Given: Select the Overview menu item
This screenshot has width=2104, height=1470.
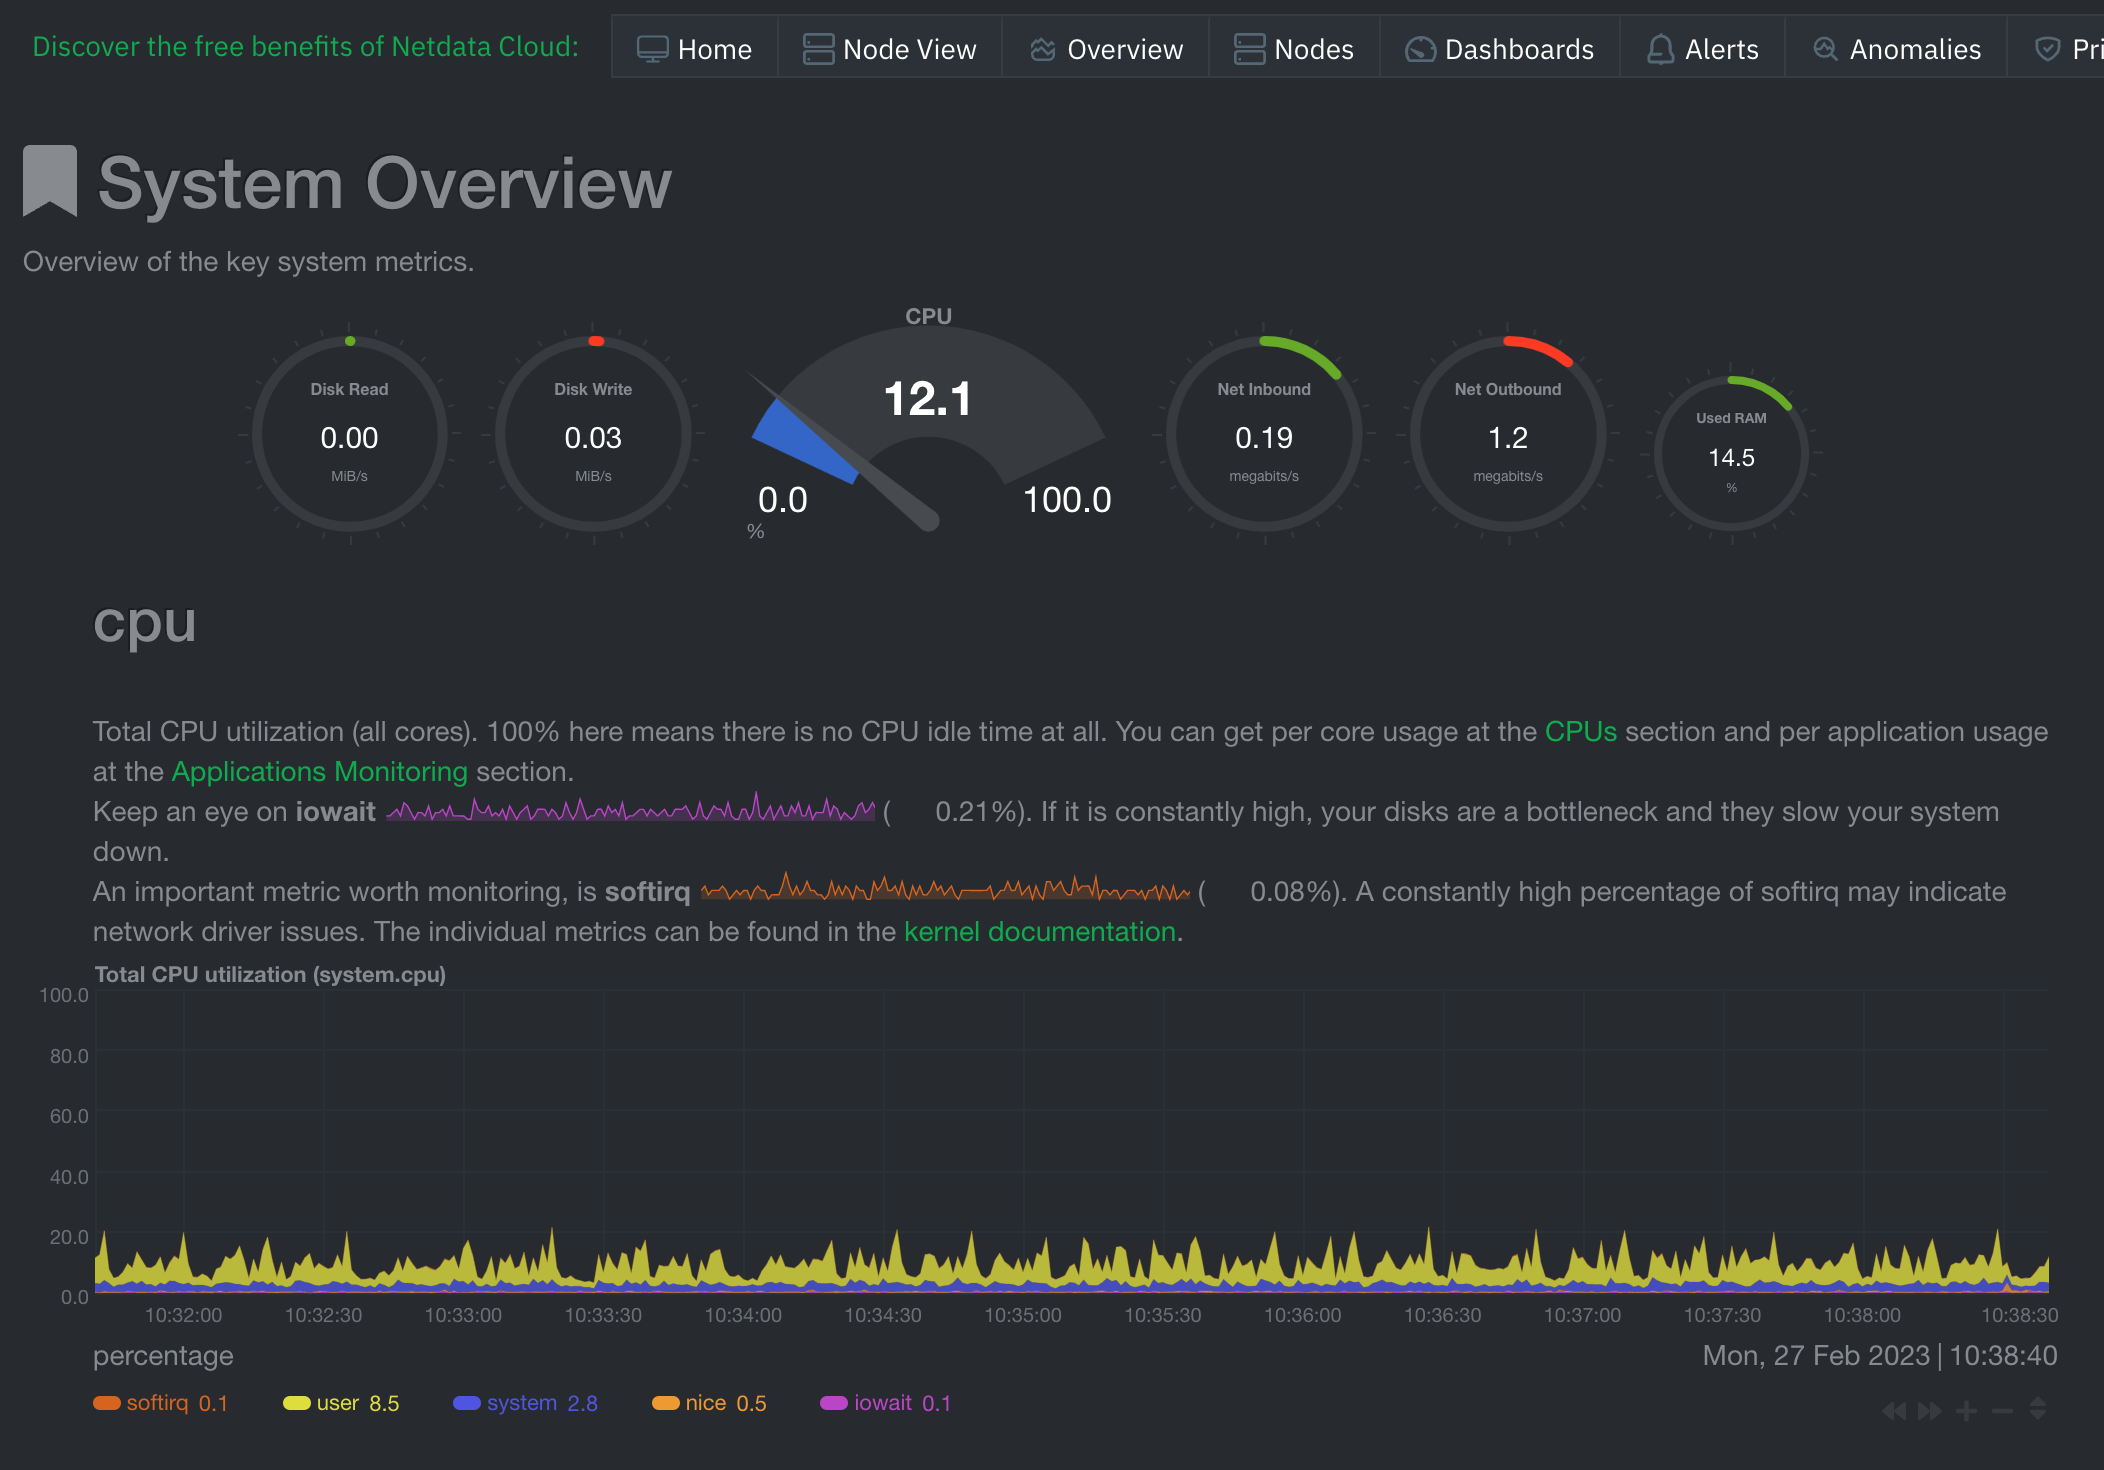Looking at the screenshot, I should pyautogui.click(x=1105, y=47).
